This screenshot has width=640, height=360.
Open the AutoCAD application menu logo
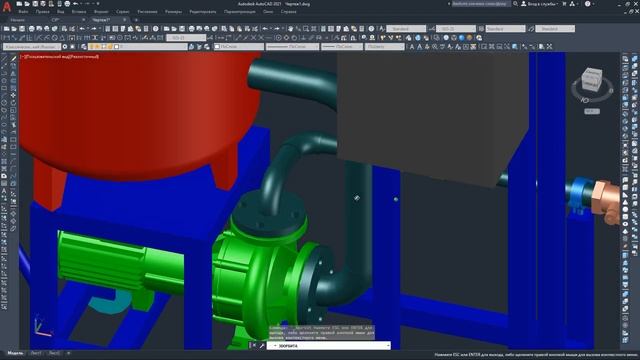click(7, 7)
